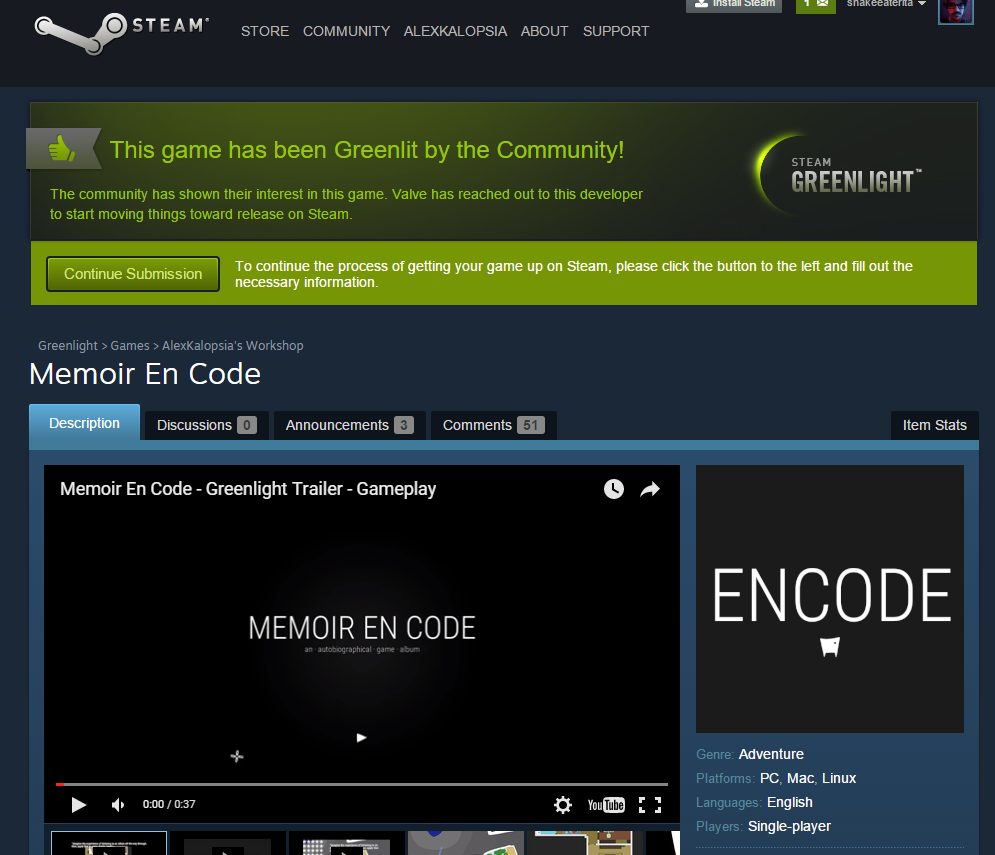The image size is (995, 855).
Task: Switch to the Discussions tab
Action: pos(206,425)
